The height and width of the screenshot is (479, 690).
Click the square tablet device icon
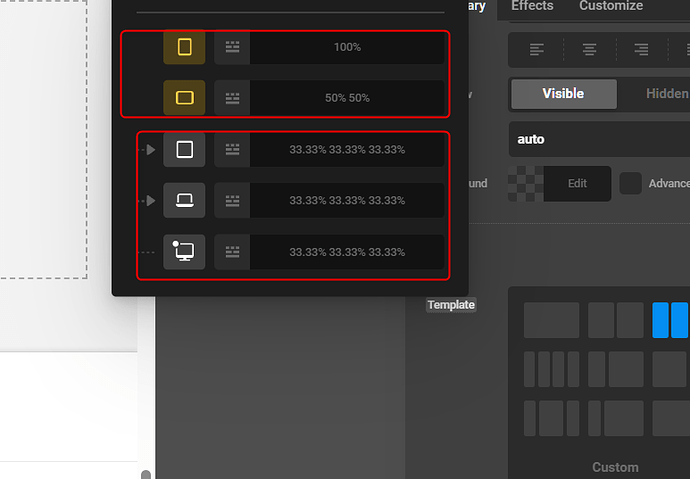(184, 149)
